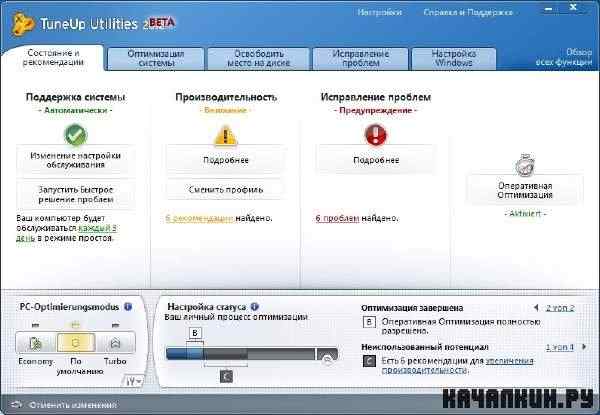
Task: Enable Economy mode
Action: click(x=36, y=343)
